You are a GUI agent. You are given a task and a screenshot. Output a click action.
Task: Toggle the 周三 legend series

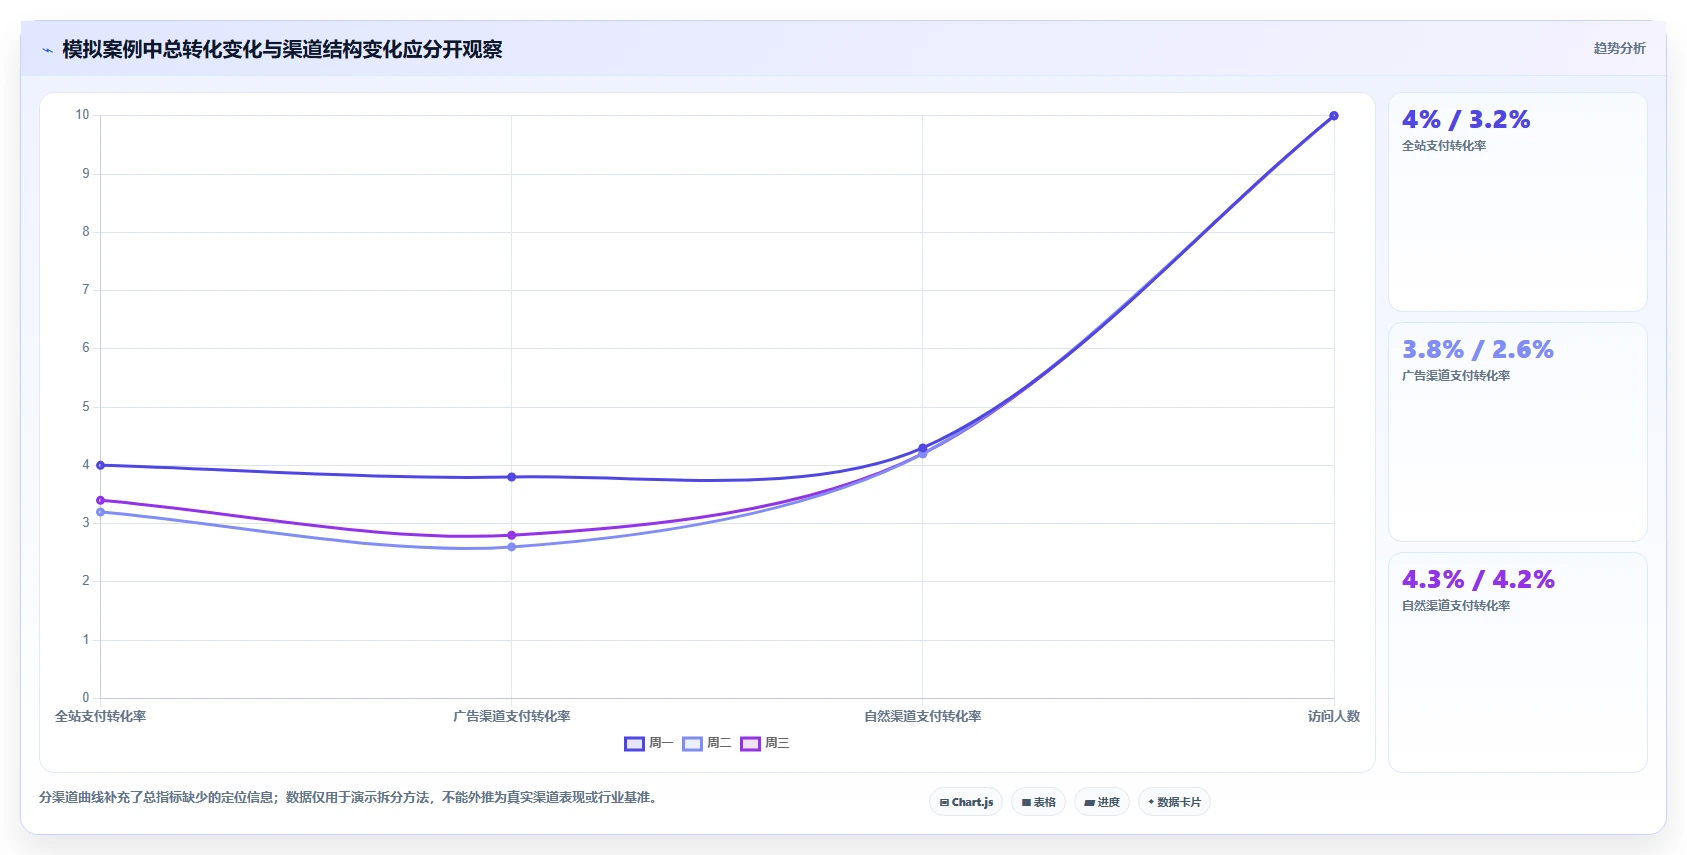[x=765, y=743]
